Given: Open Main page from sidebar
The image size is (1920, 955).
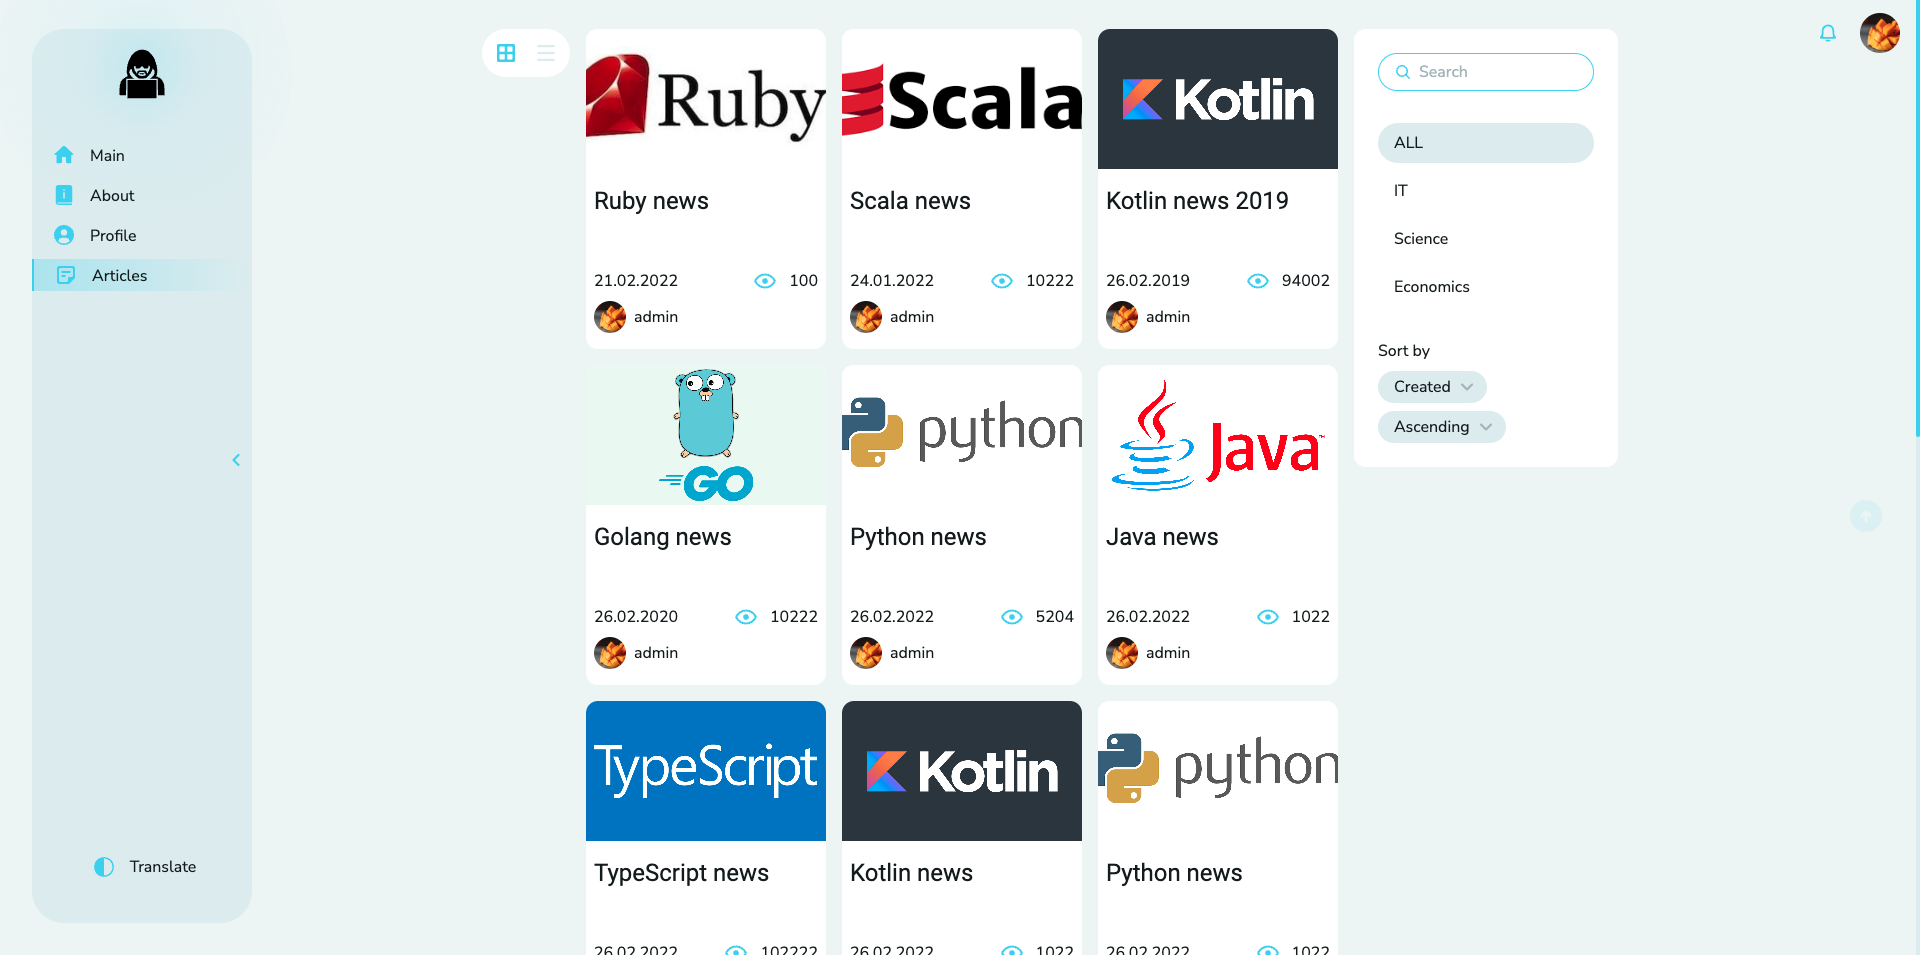Looking at the screenshot, I should pyautogui.click(x=107, y=155).
